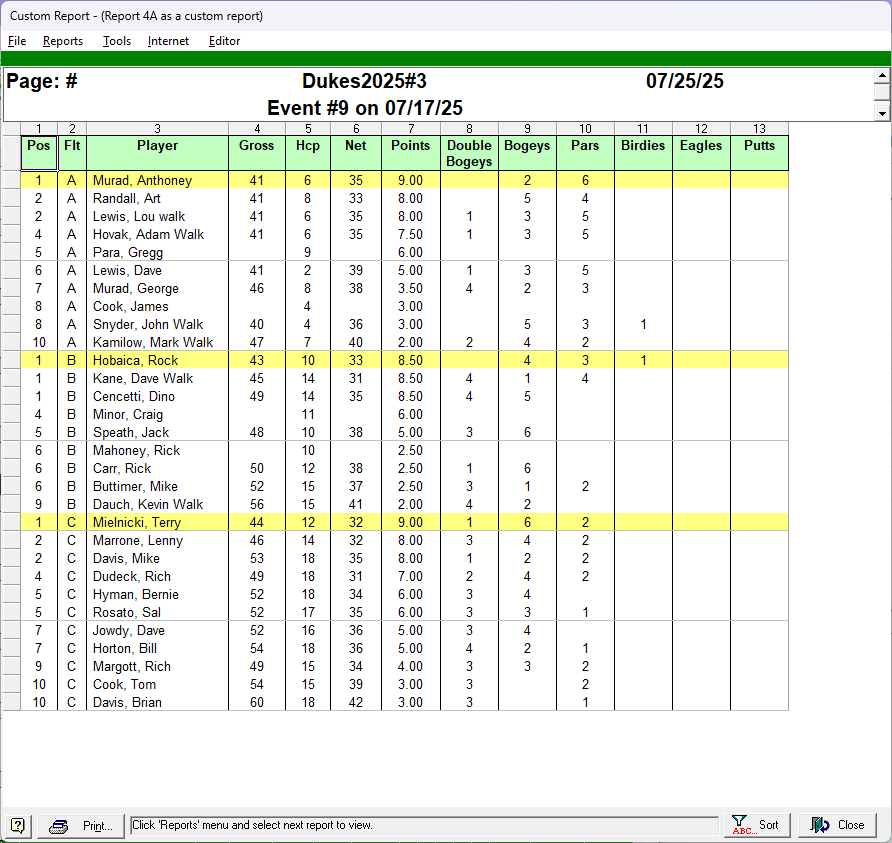
Task: Select the Double Bogeys column header
Action: (469, 153)
